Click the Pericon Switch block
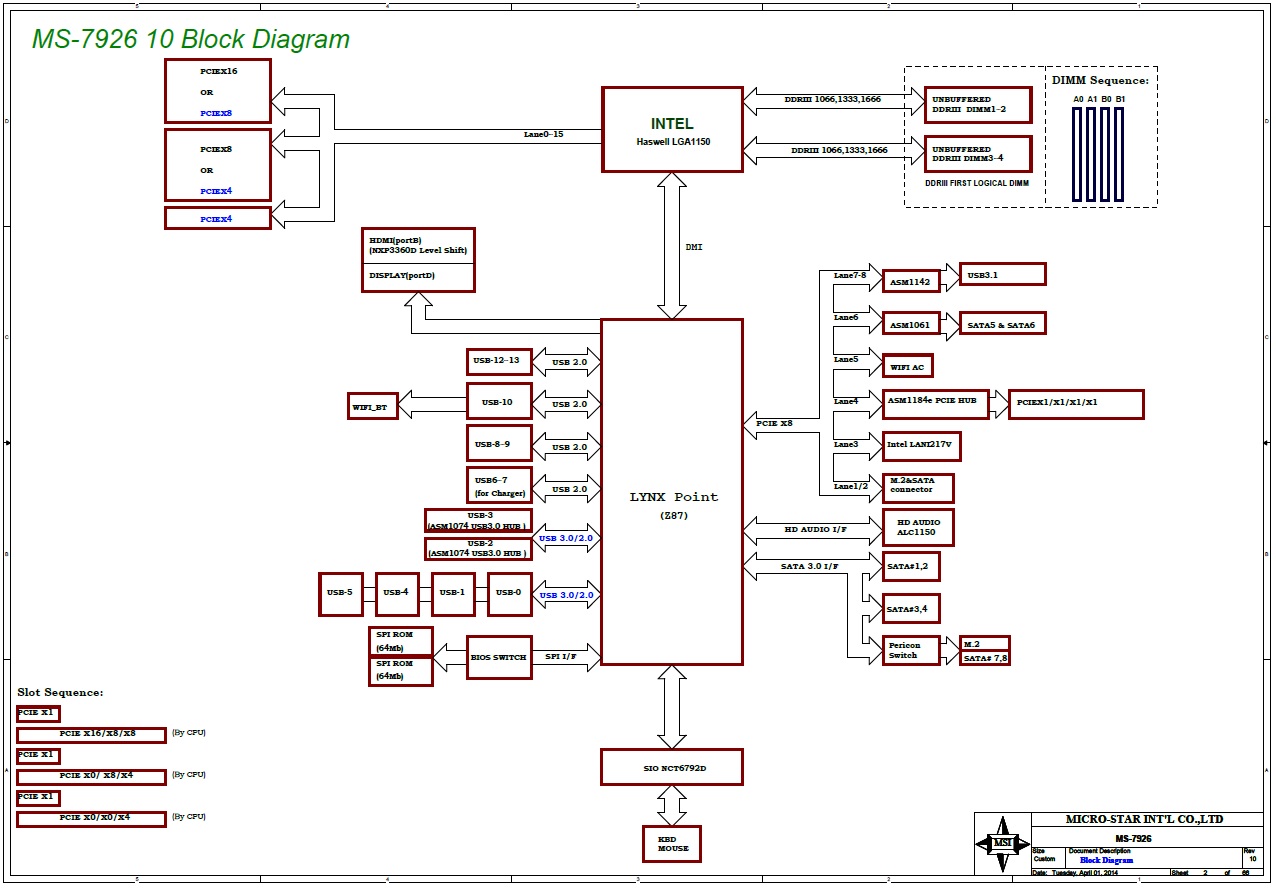This screenshot has height=889, width=1276. [x=911, y=651]
